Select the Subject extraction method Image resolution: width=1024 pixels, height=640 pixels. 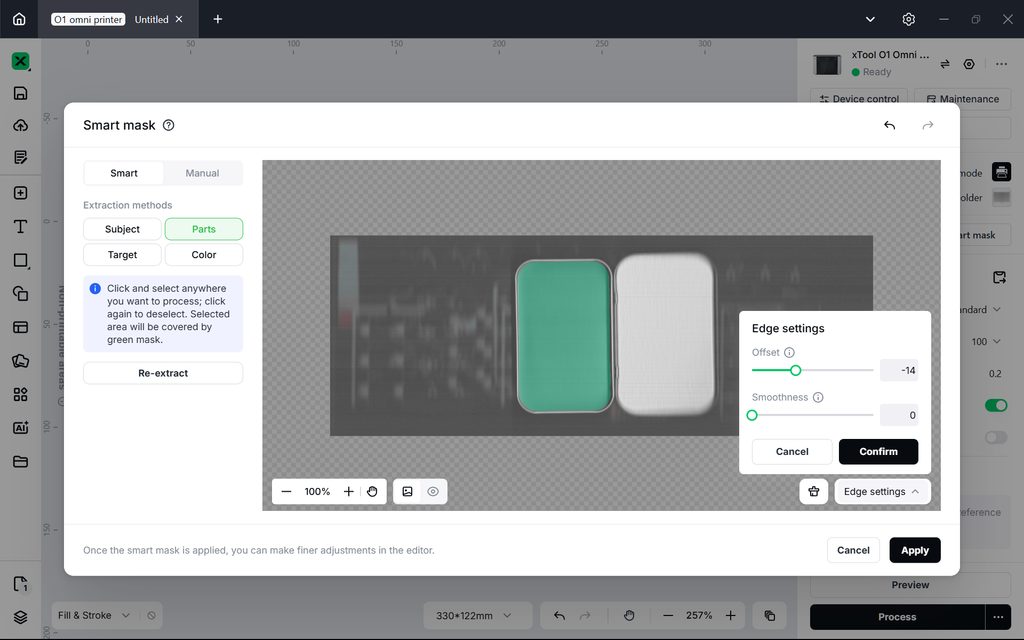point(122,229)
